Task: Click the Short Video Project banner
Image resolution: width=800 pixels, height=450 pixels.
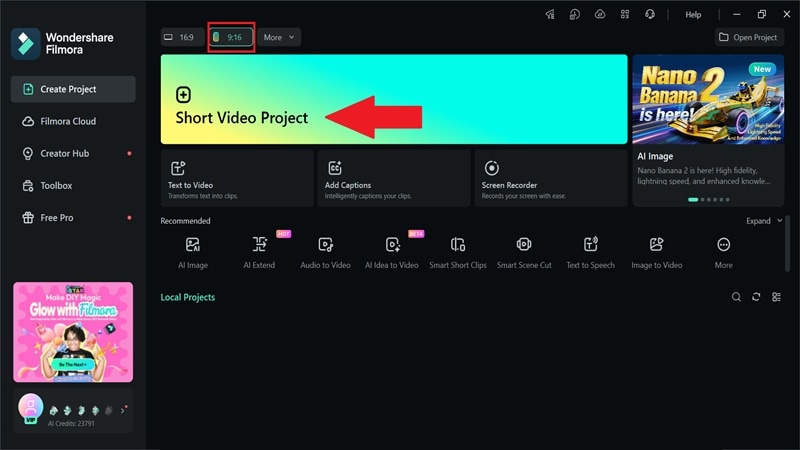Action: tap(393, 99)
